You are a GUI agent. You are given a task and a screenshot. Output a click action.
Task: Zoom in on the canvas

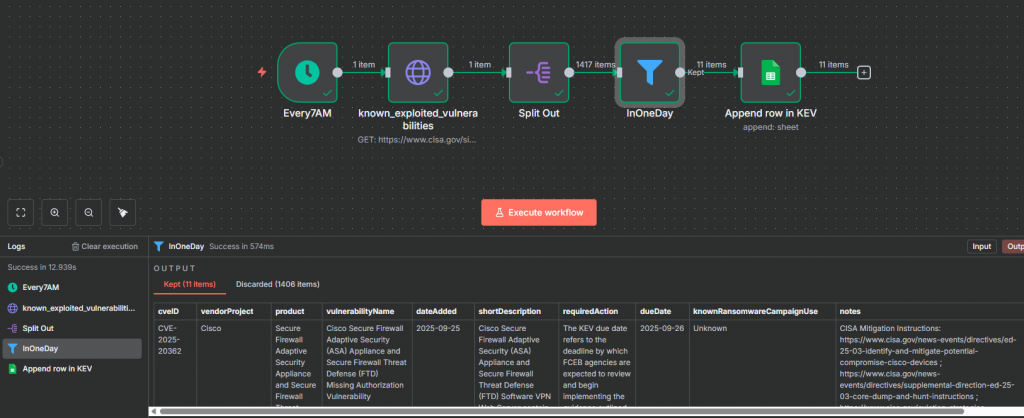coord(55,212)
